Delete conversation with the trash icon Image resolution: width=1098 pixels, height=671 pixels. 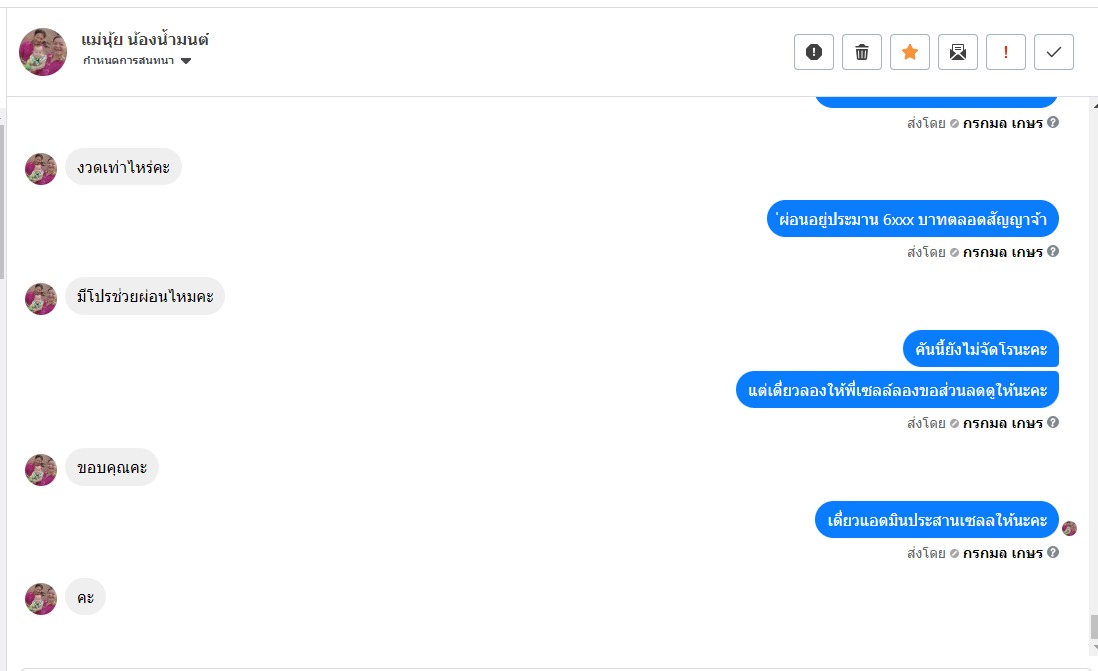(861, 52)
